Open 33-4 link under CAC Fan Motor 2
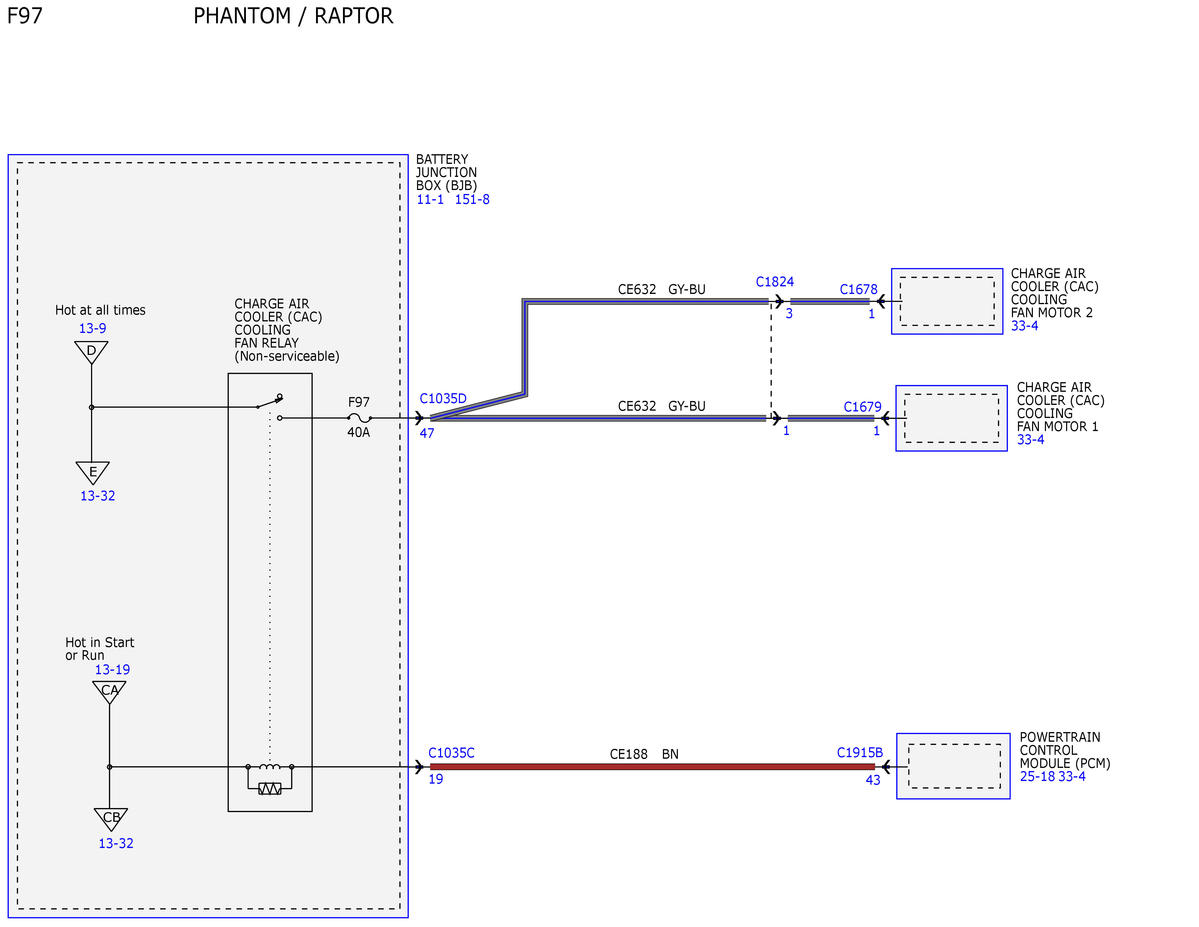Viewport: 1199px width, 927px height. tap(1025, 326)
